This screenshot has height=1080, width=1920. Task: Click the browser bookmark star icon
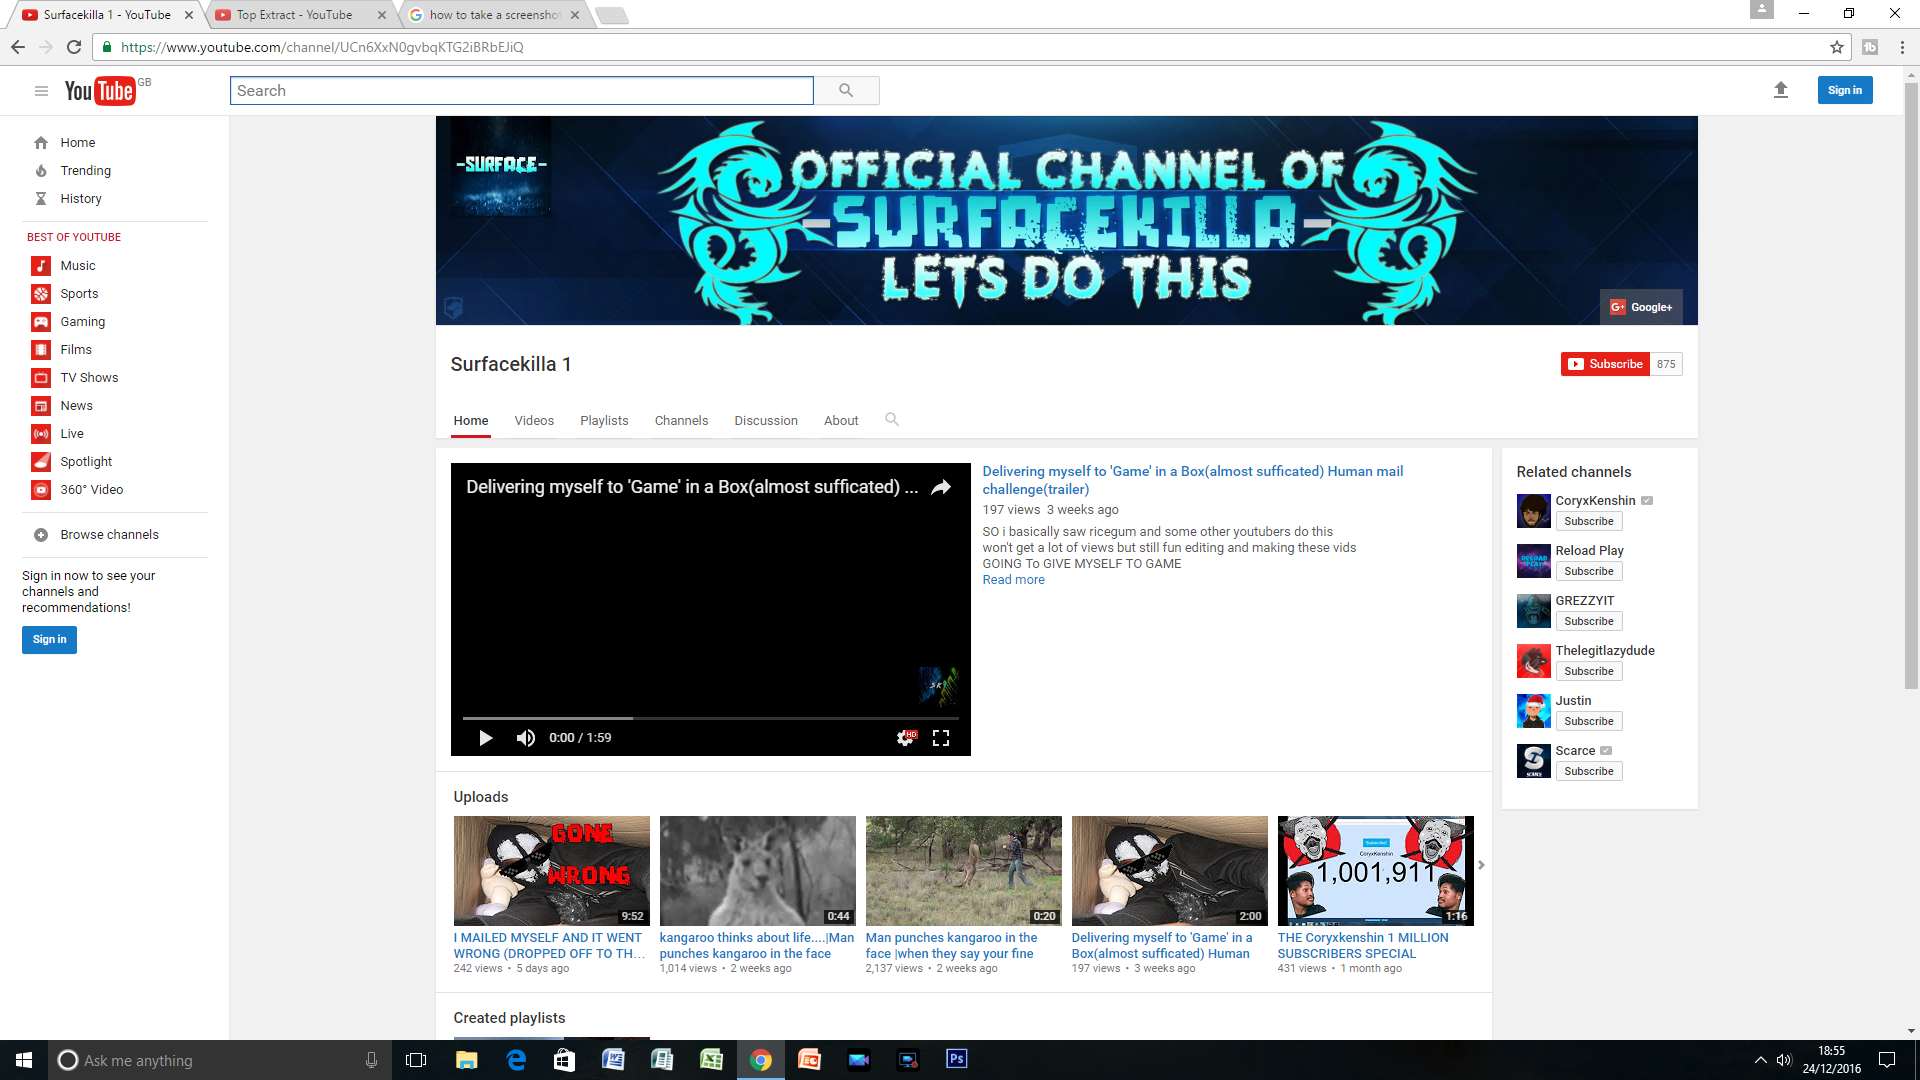[1837, 47]
